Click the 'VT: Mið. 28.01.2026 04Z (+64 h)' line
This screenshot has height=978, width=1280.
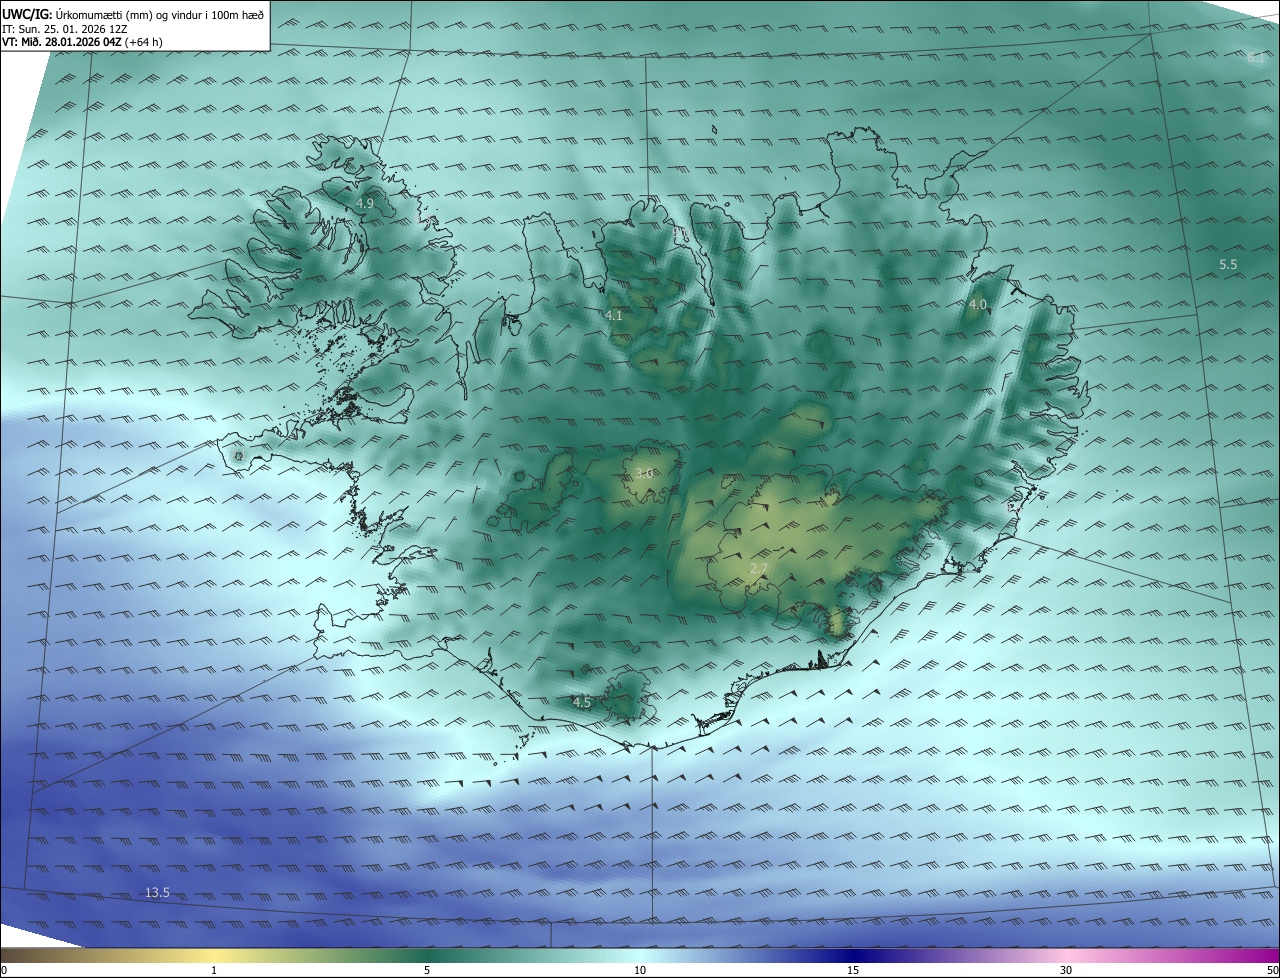coord(83,43)
